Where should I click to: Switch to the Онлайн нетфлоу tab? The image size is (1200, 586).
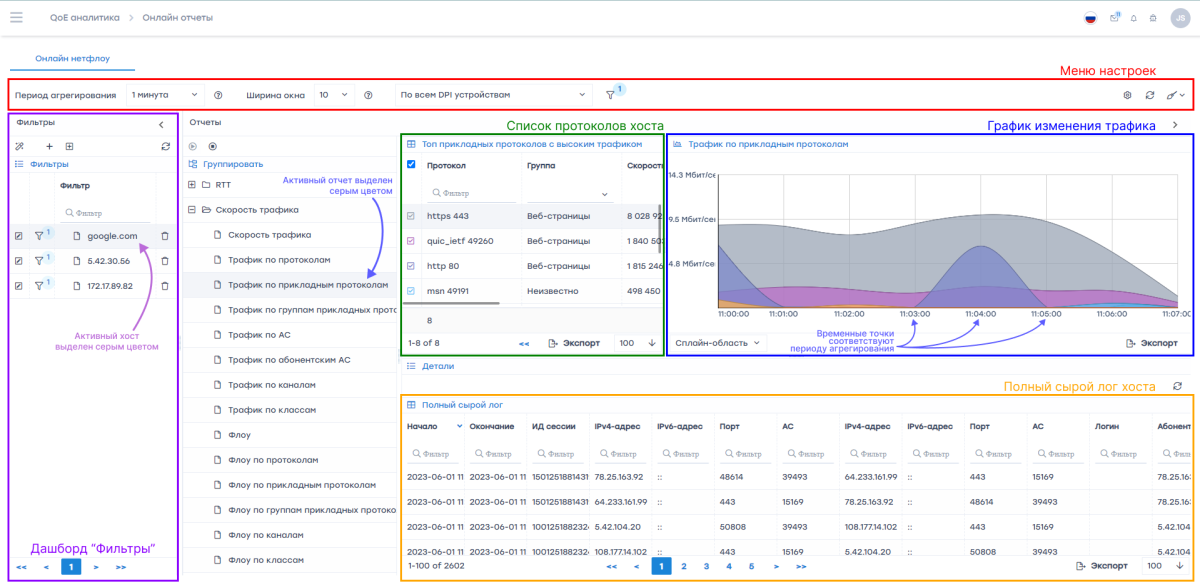[72, 59]
